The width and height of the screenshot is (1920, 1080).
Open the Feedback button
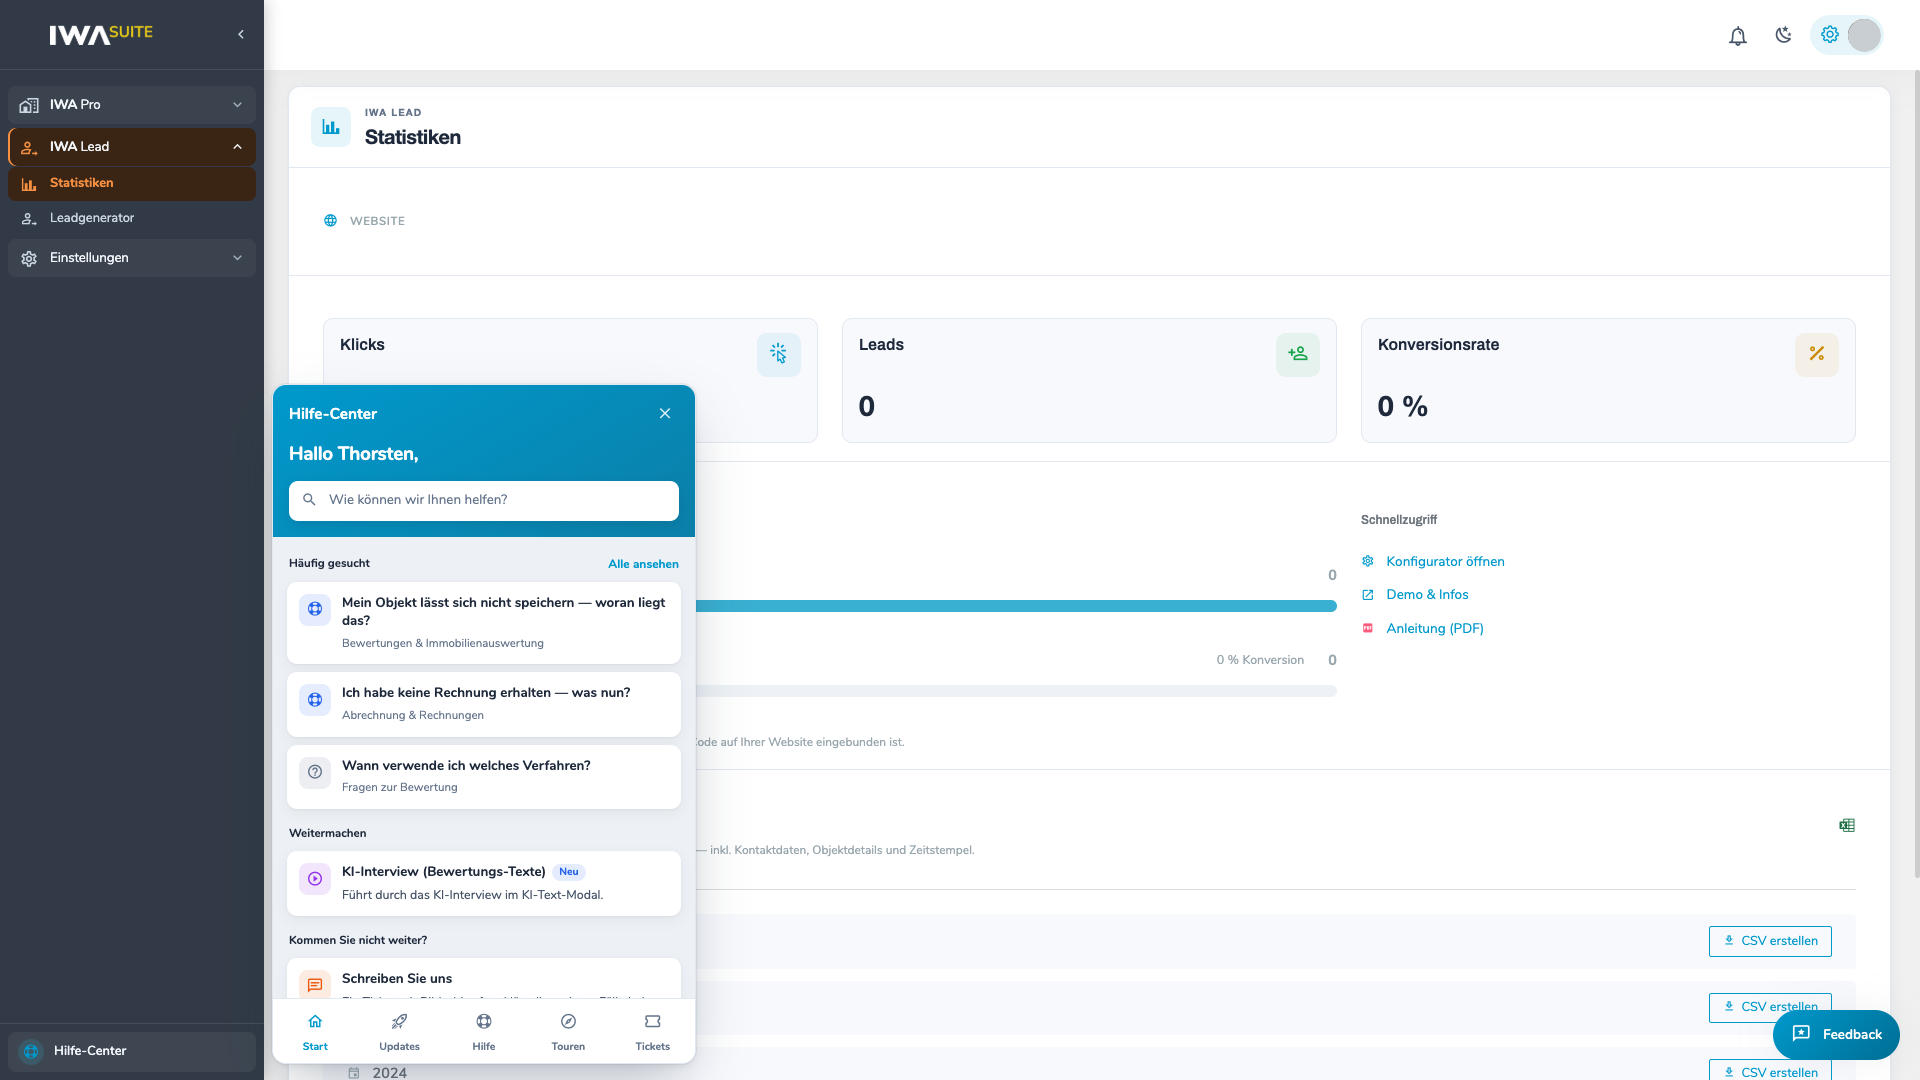coord(1836,1035)
